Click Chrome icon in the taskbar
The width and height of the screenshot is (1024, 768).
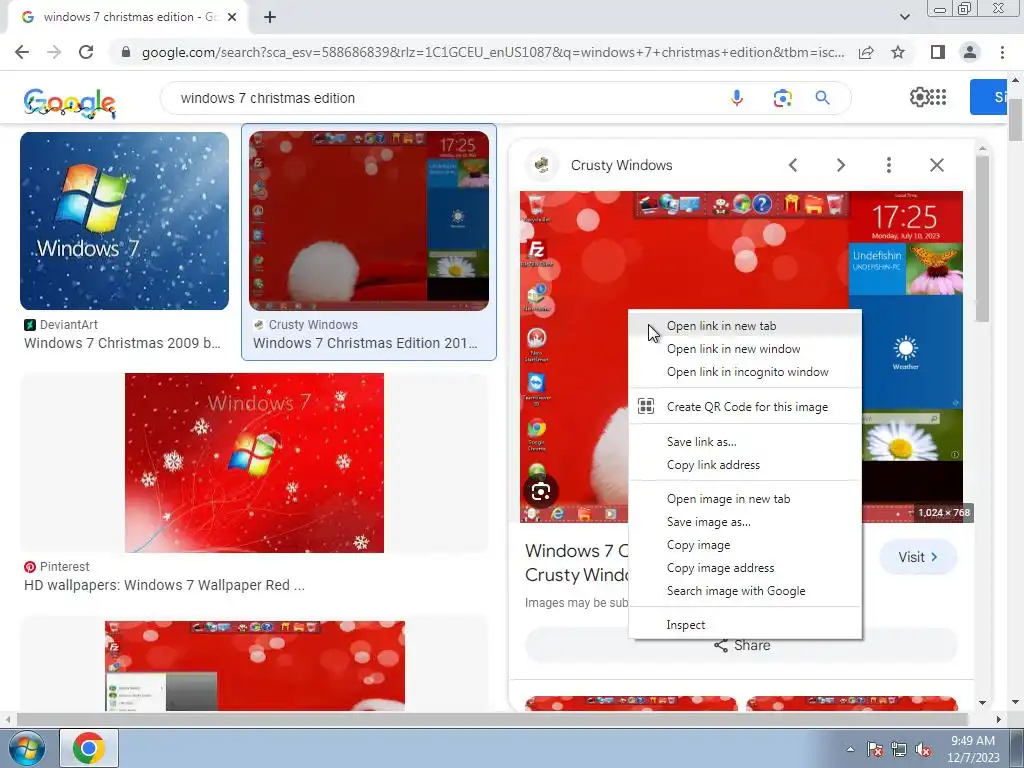click(x=89, y=748)
